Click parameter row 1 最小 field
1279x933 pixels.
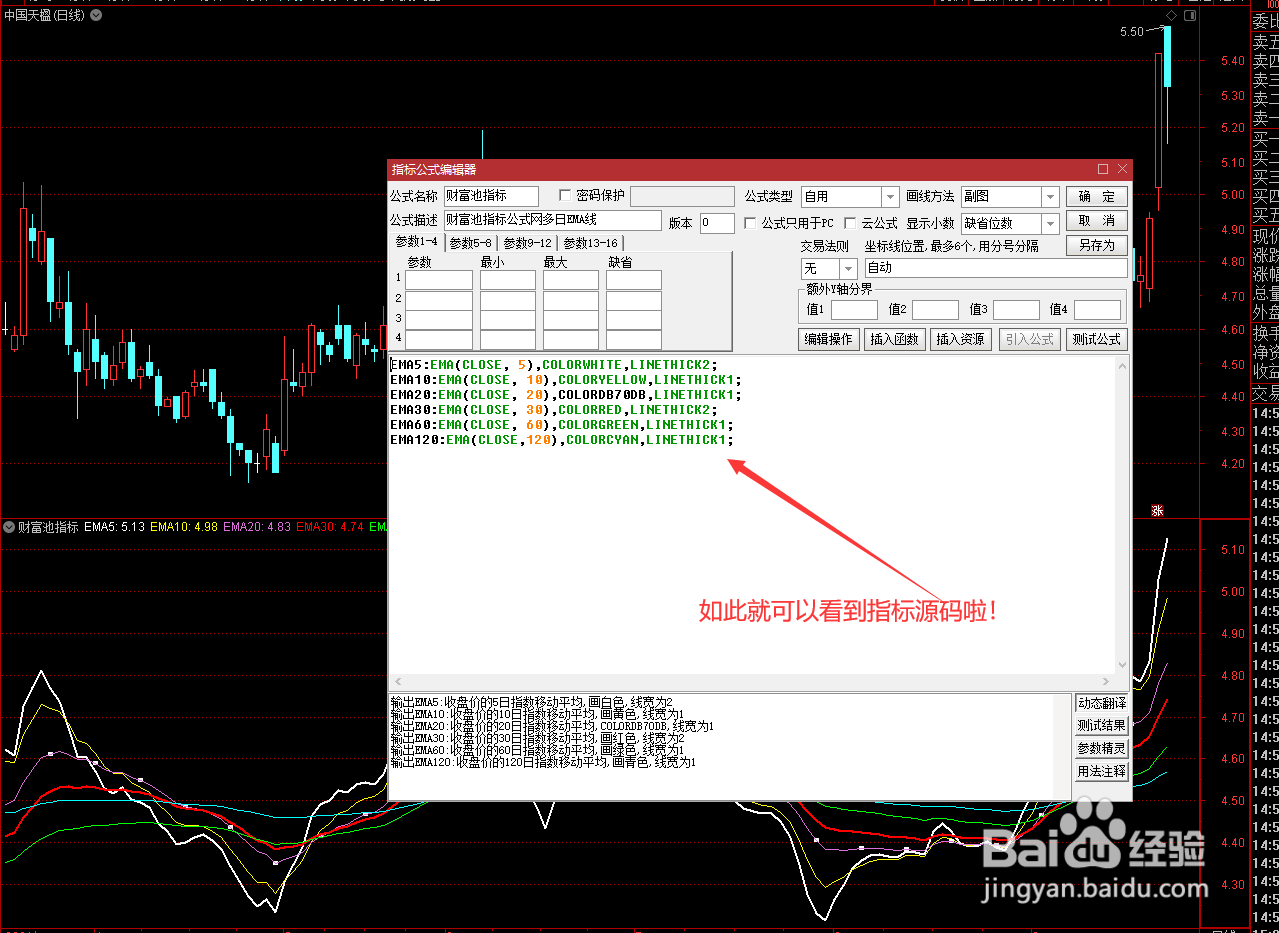pyautogui.click(x=508, y=280)
